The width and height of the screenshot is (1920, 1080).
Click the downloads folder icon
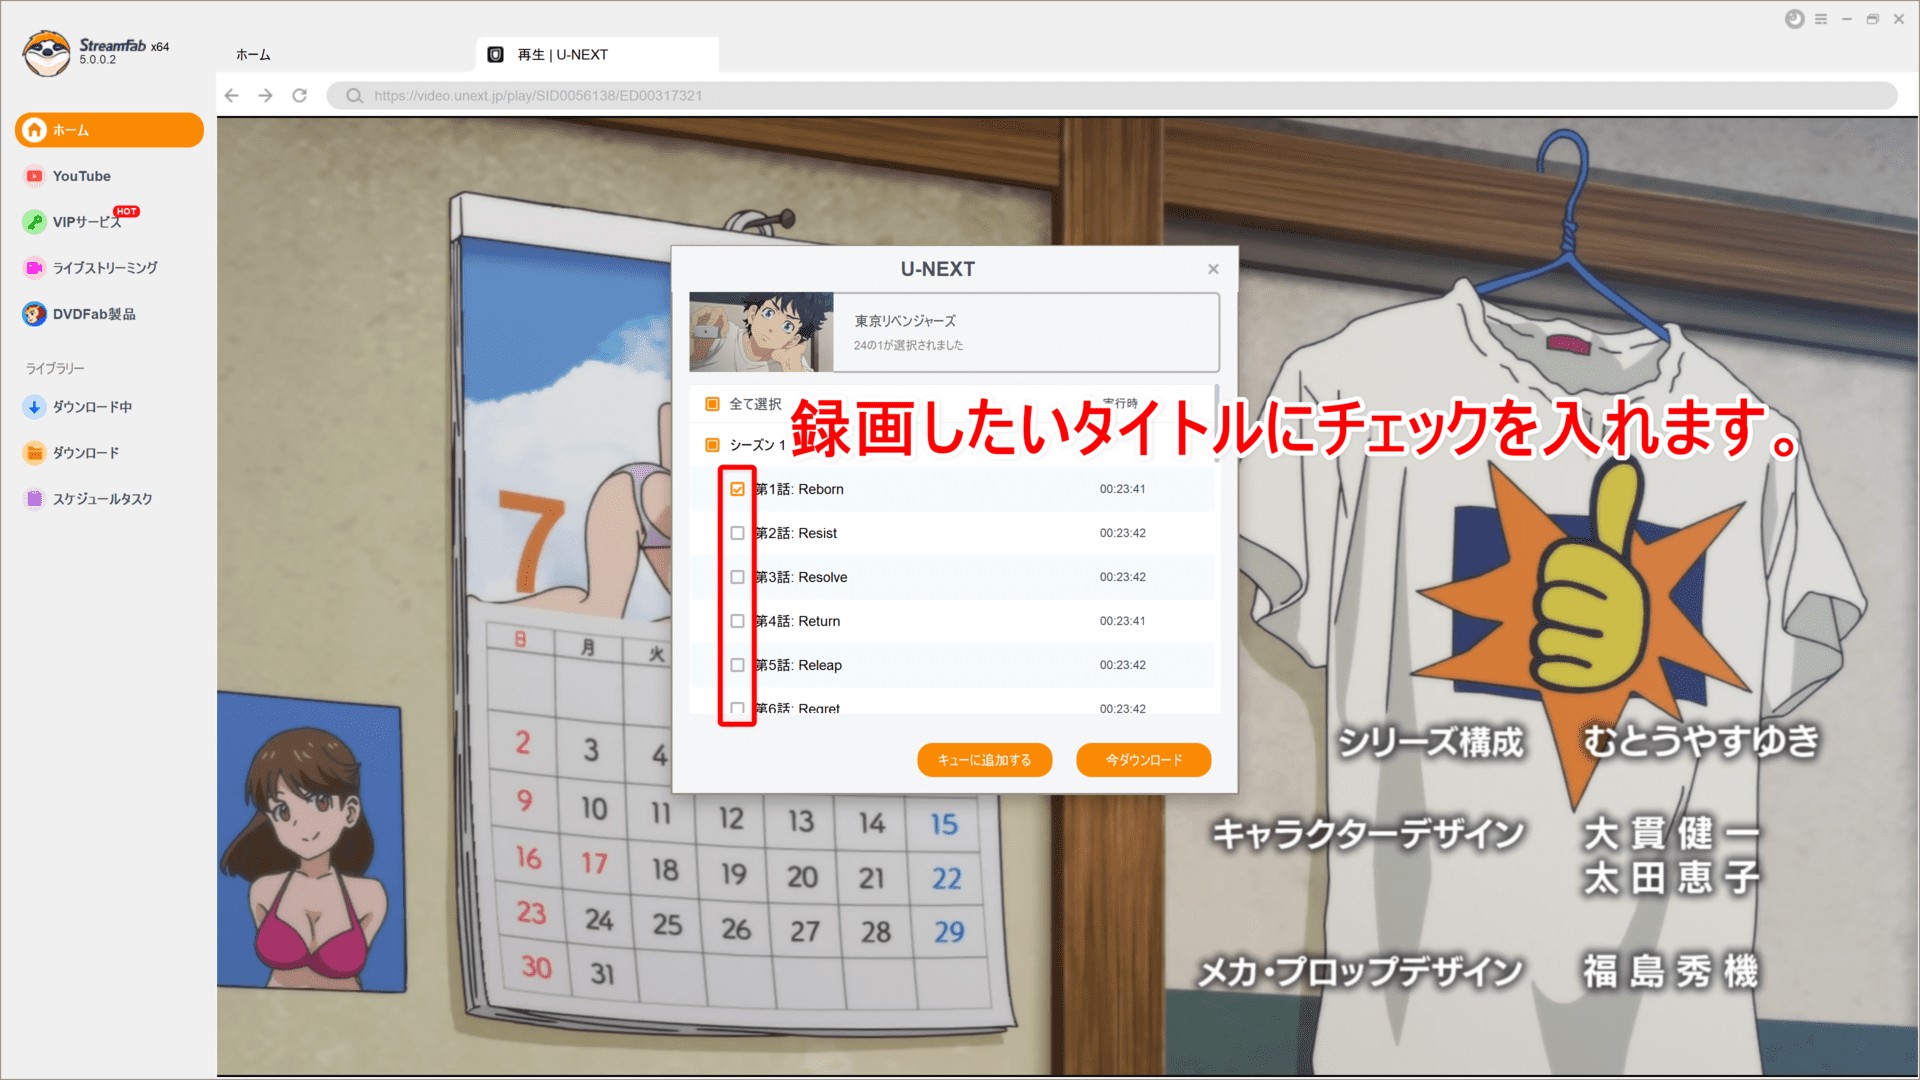34,453
